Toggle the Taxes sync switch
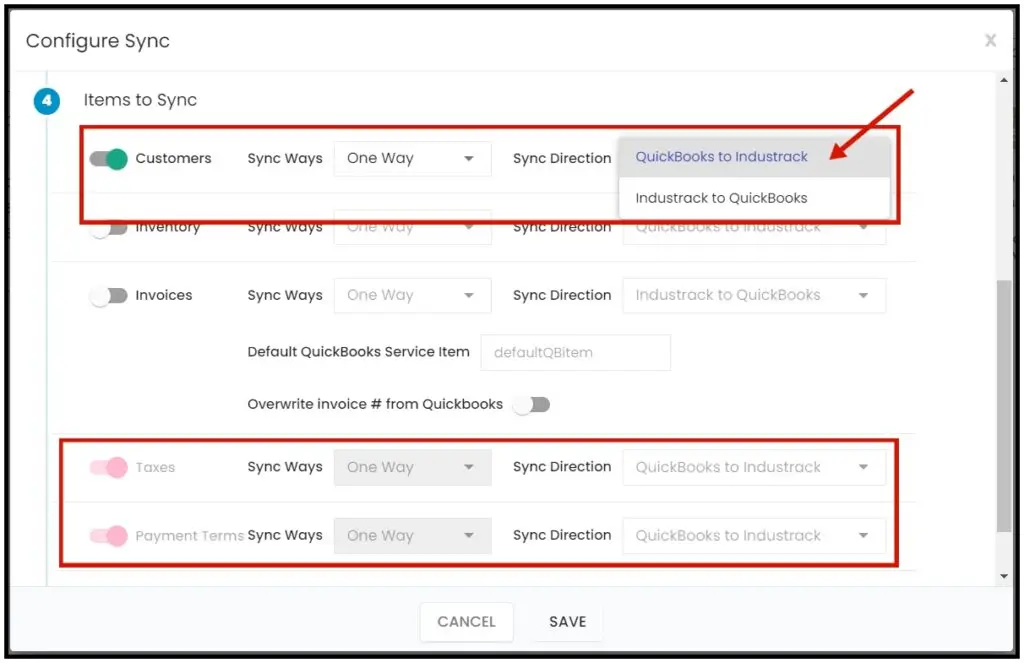1024x663 pixels. [108, 468]
